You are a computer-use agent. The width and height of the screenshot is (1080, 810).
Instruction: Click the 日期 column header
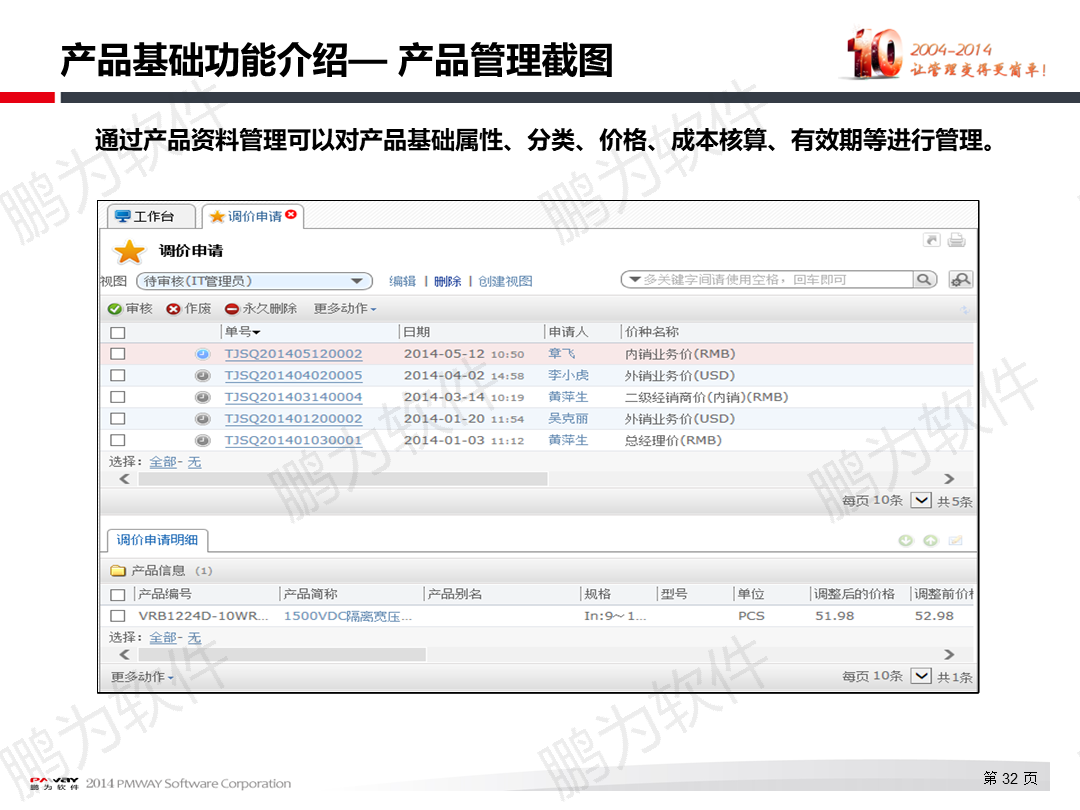(417, 332)
